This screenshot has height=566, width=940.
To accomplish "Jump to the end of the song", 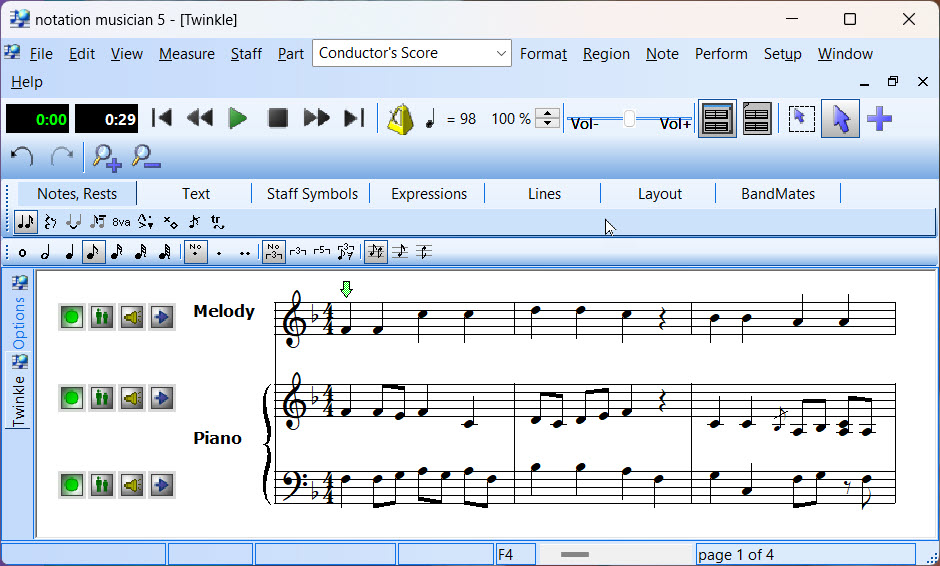I will [354, 118].
